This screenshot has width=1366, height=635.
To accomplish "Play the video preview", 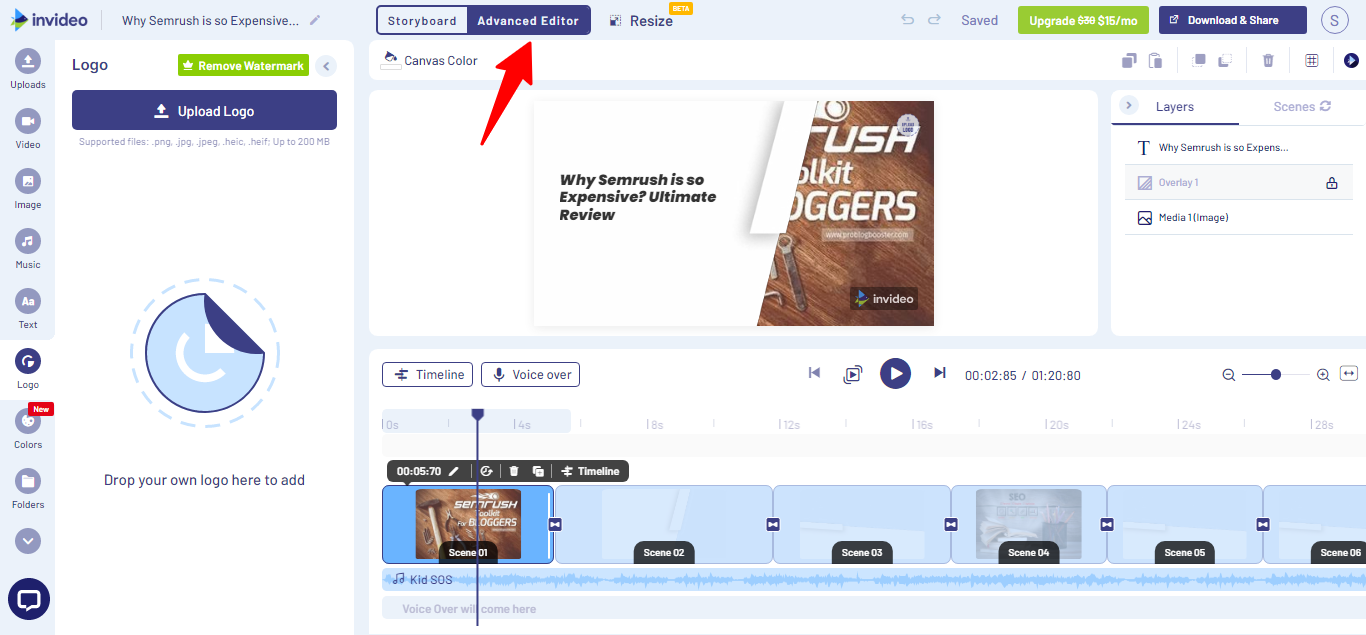I will [895, 374].
